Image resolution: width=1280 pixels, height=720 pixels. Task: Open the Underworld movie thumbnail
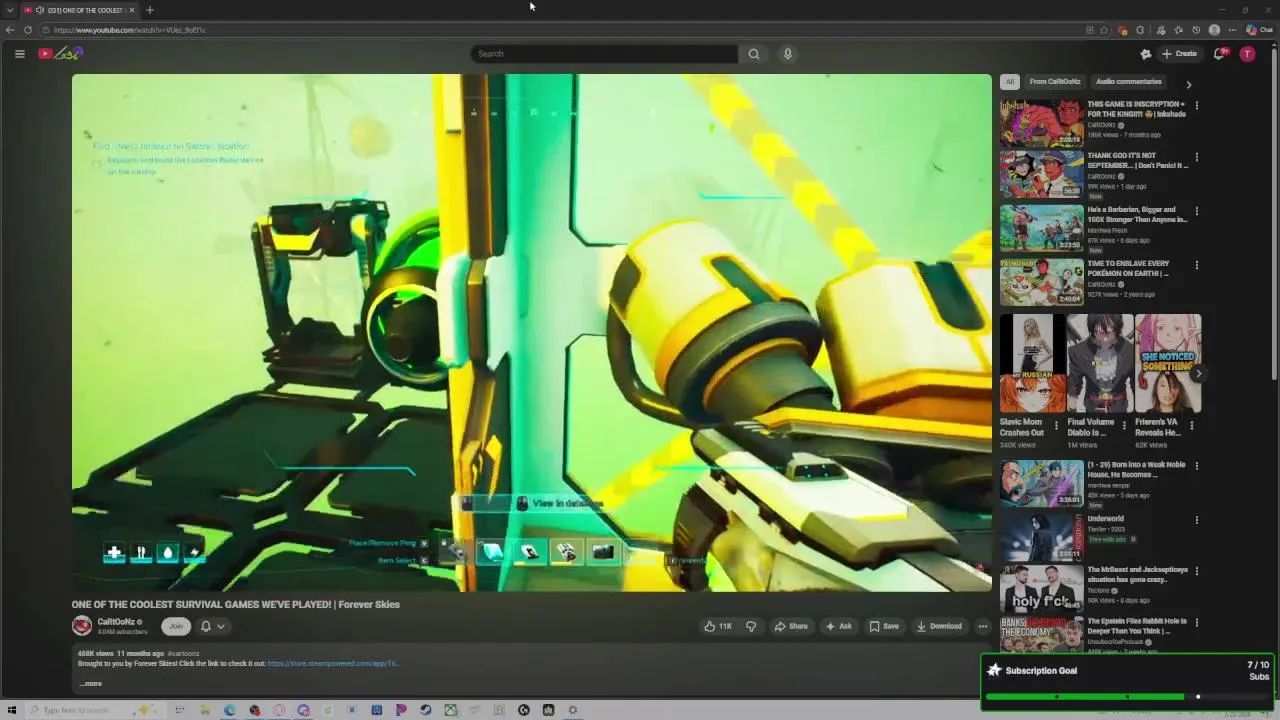point(1041,538)
